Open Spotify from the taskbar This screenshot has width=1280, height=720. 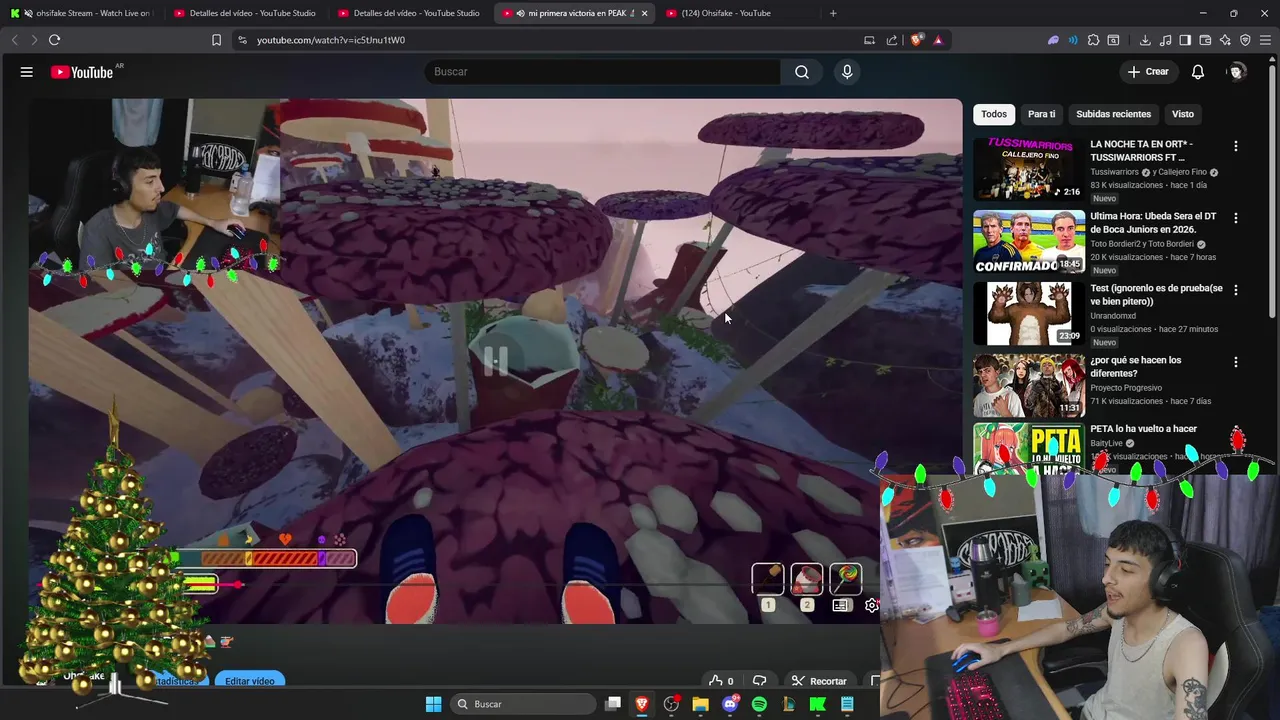pyautogui.click(x=759, y=704)
